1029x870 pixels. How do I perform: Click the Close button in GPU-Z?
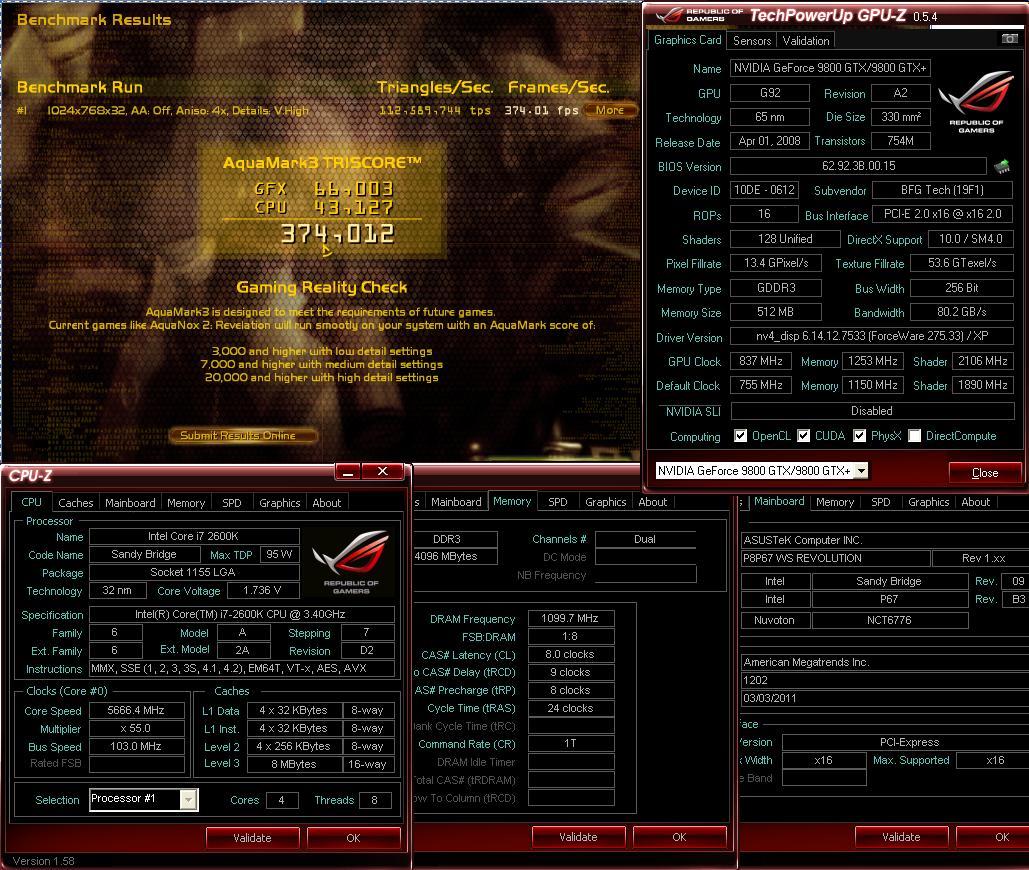(x=985, y=472)
